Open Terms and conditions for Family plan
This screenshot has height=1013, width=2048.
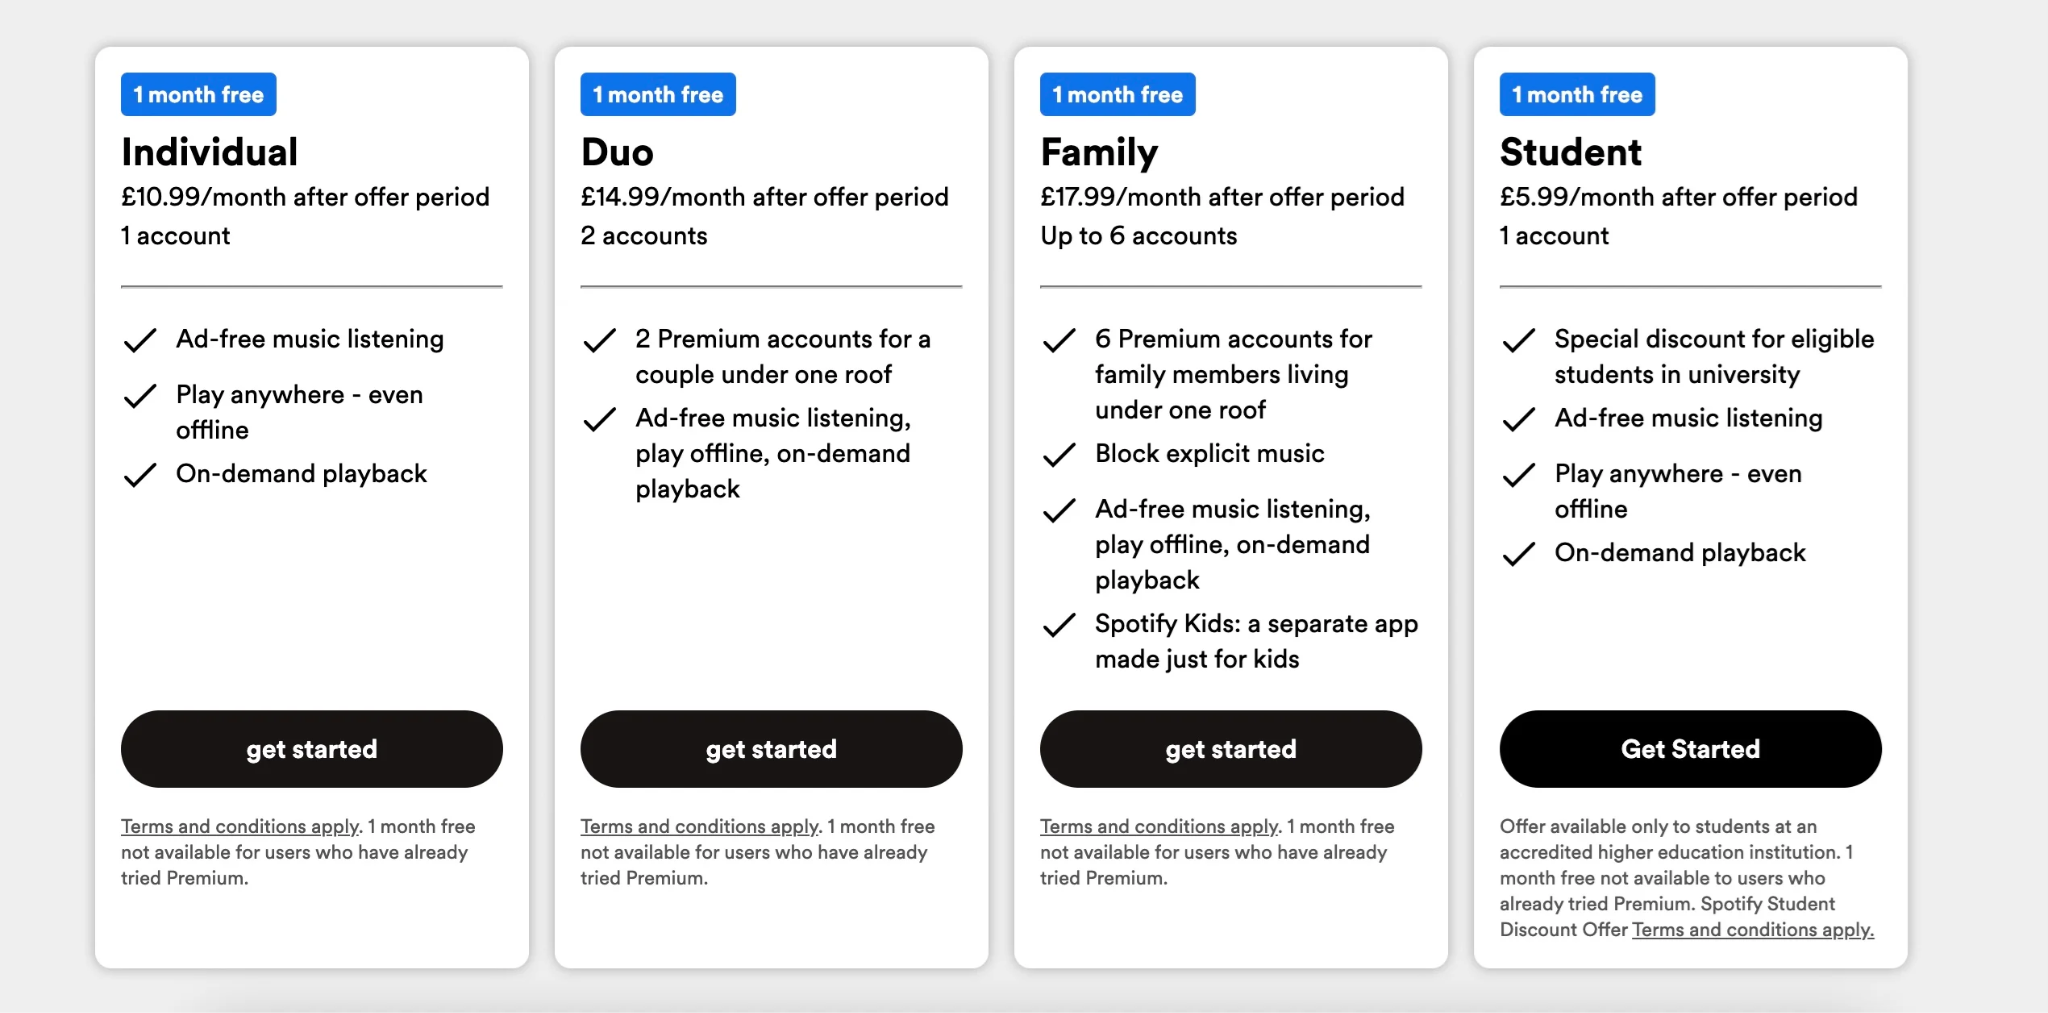pos(1157,826)
